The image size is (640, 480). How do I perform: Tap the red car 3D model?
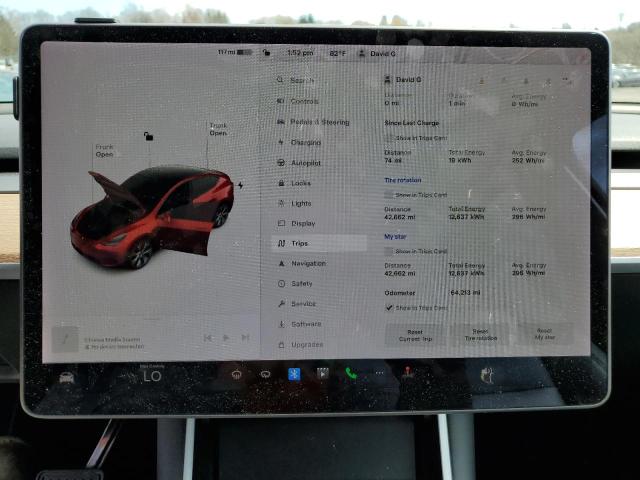click(x=152, y=216)
